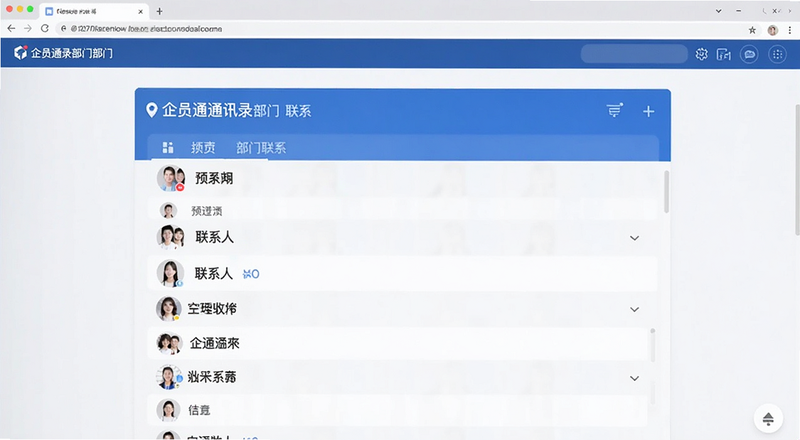800x440 pixels.
Task: Click the contact list vertical scrollbar
Action: 666,192
